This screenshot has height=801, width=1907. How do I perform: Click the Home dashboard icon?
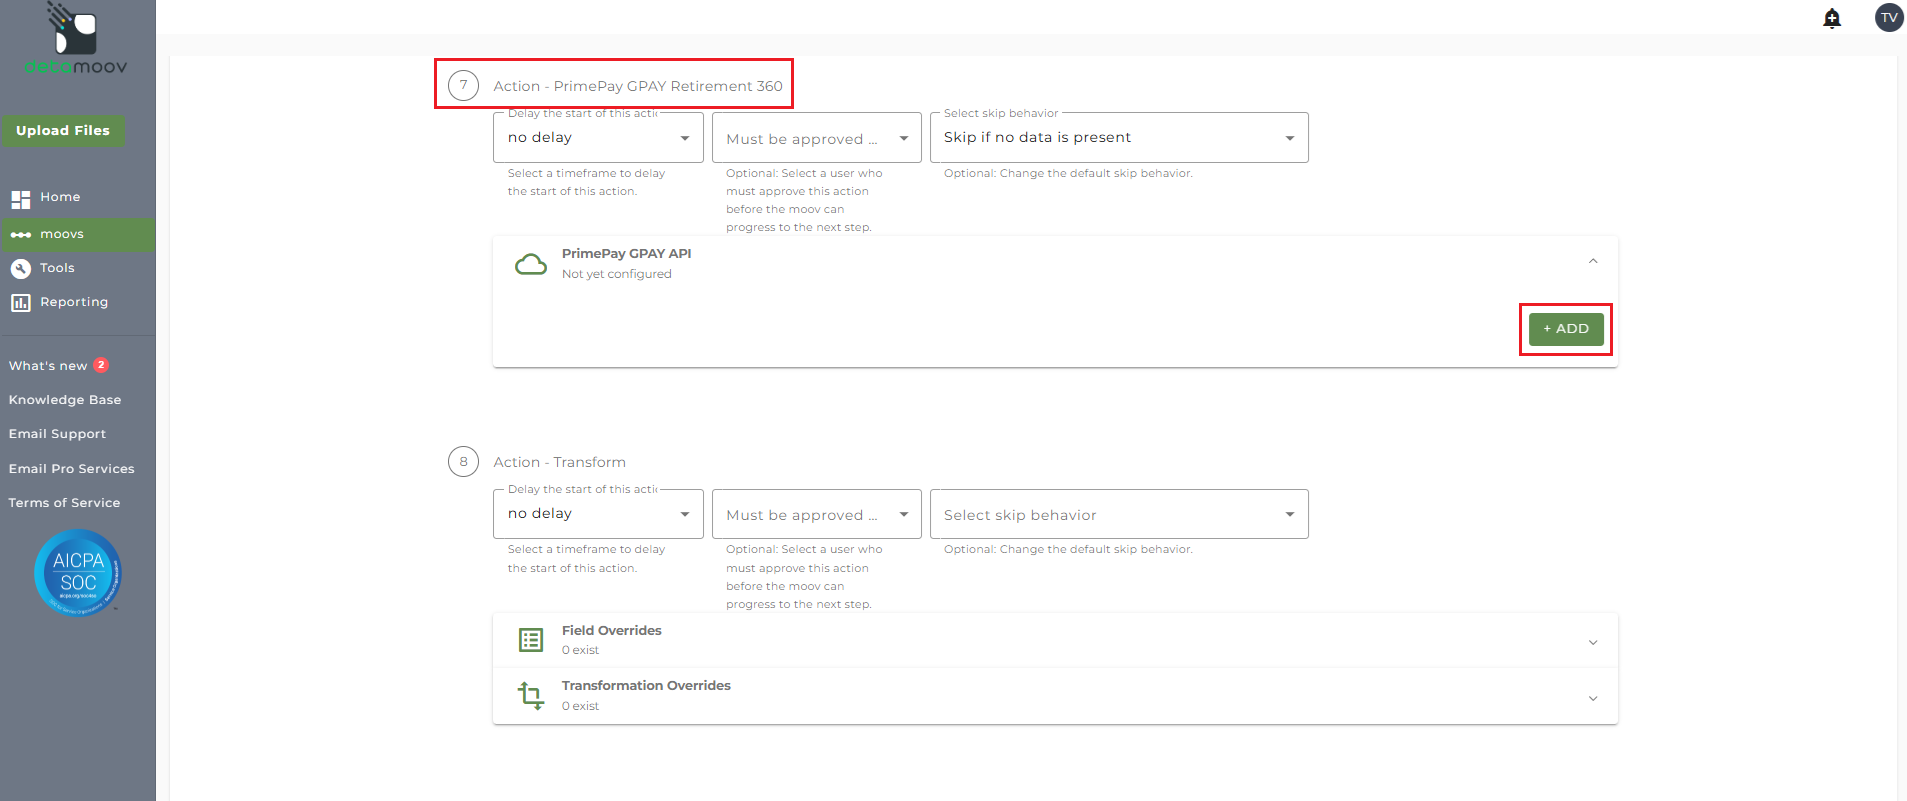tap(21, 198)
